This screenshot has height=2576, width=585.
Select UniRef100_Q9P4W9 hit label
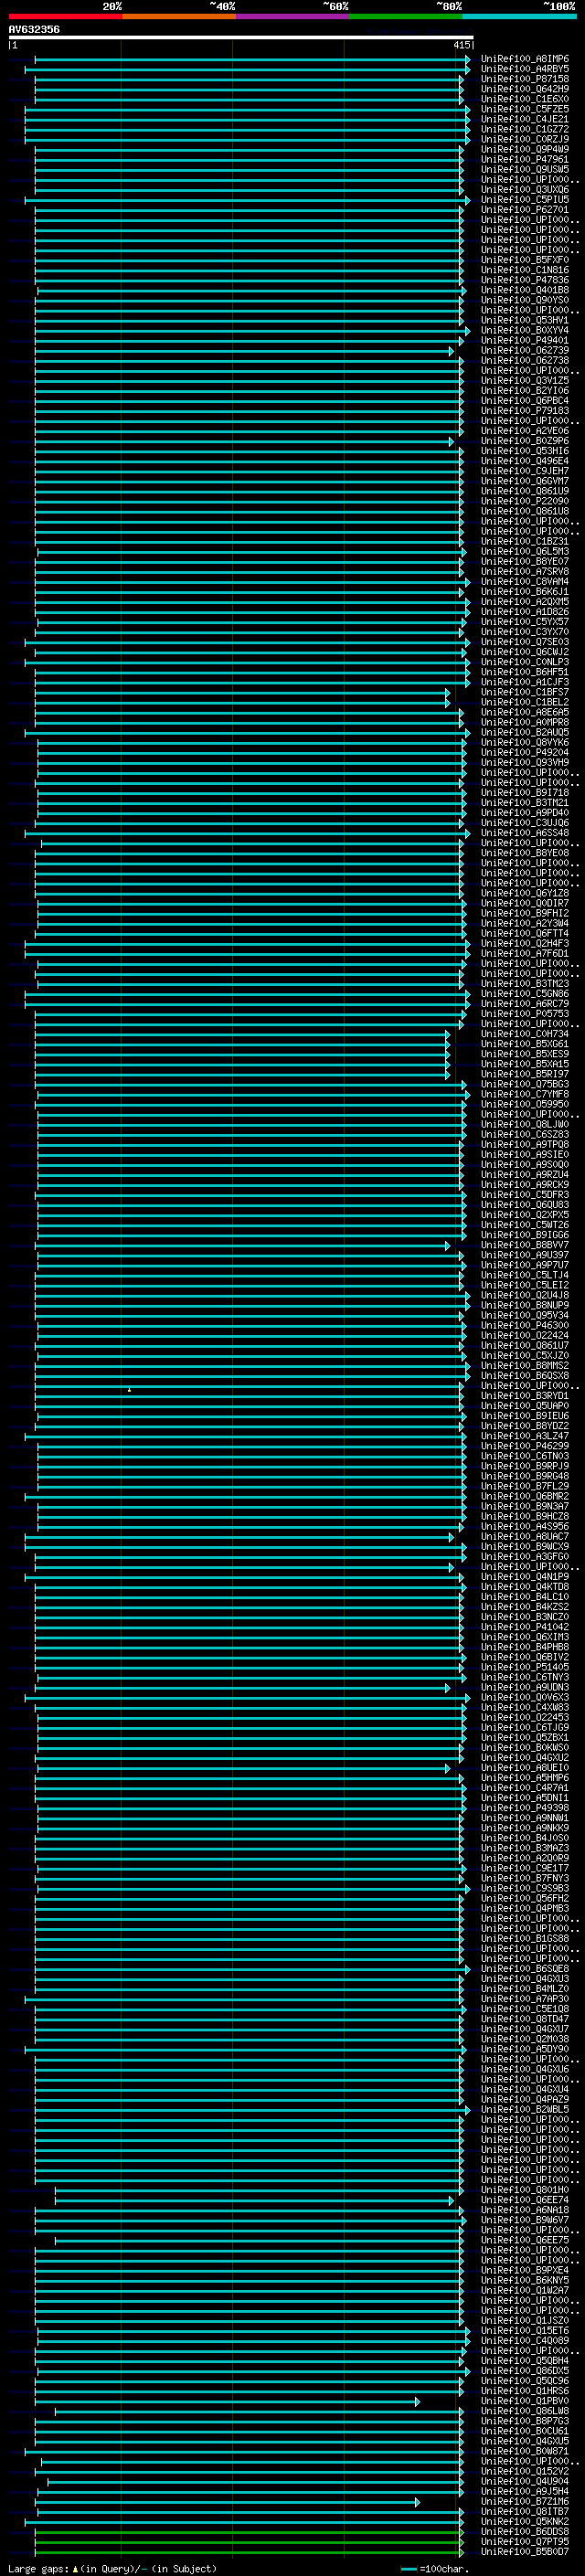point(524,150)
